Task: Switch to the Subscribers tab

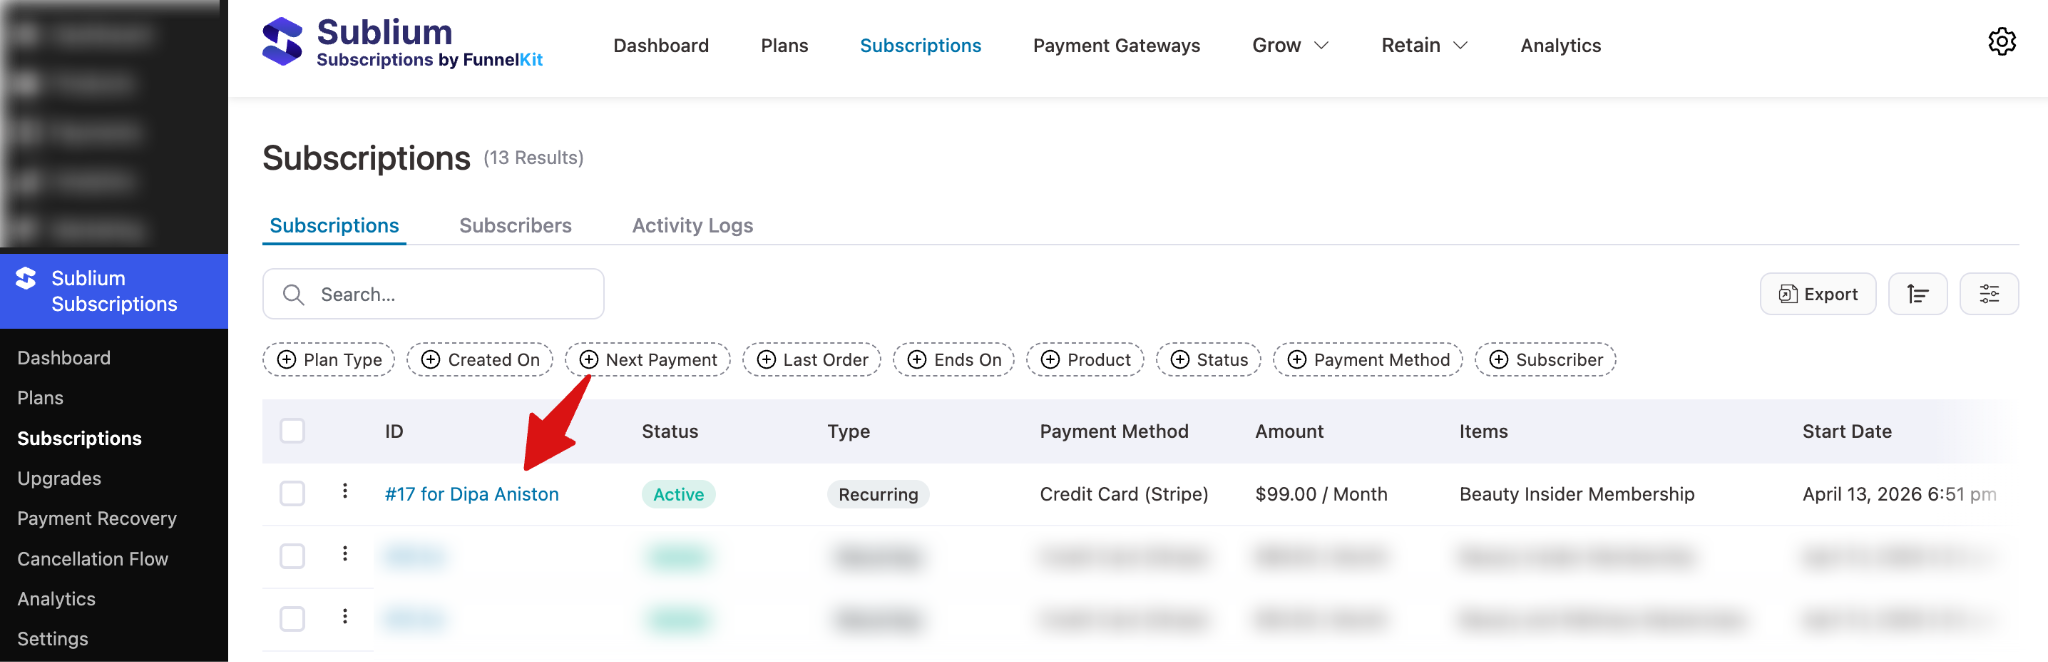Action: pyautogui.click(x=515, y=226)
